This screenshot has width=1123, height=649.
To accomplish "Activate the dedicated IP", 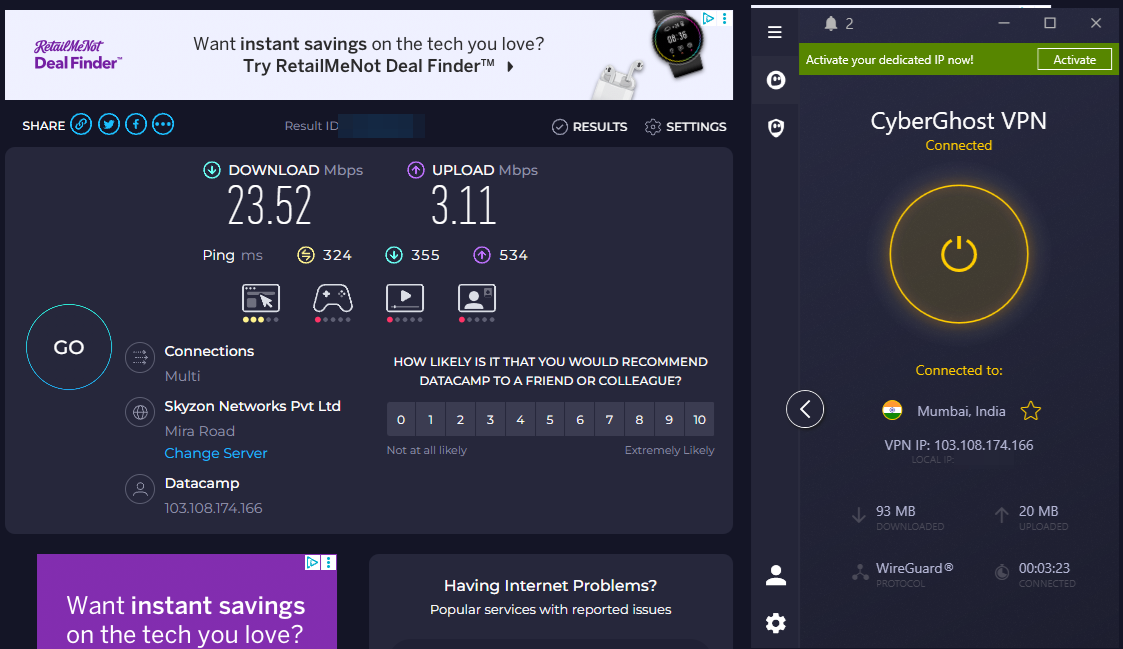I will click(x=1074, y=59).
